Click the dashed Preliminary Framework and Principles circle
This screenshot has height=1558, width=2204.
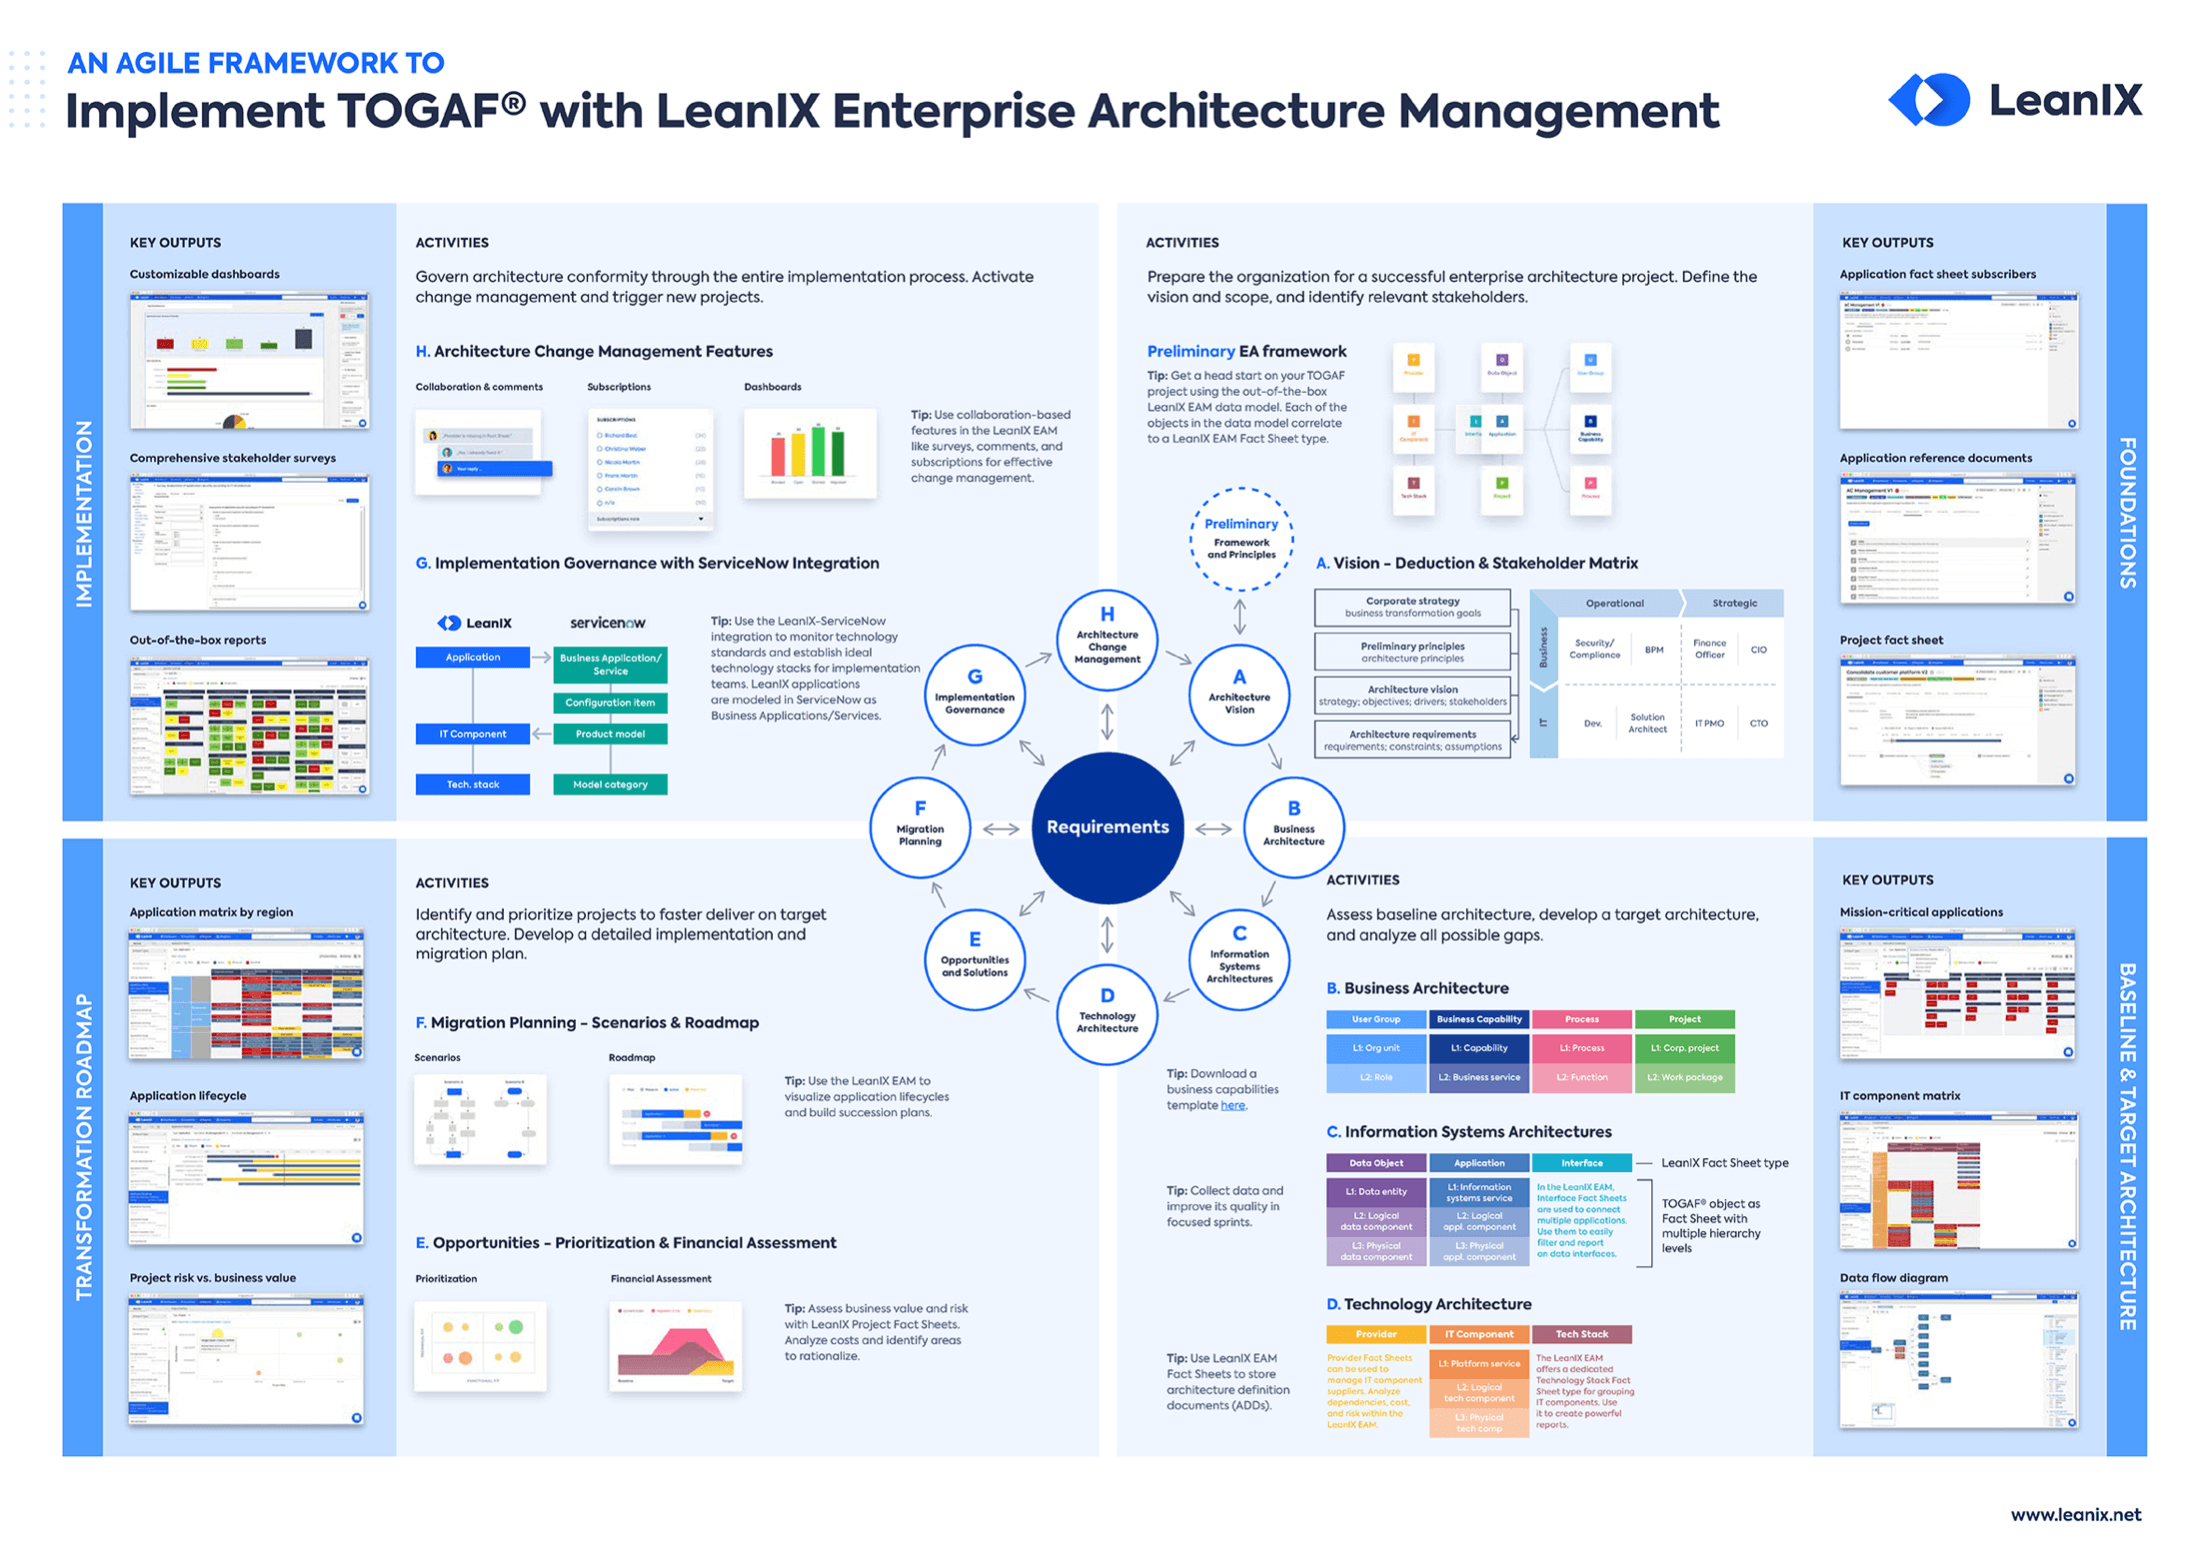tap(1241, 538)
